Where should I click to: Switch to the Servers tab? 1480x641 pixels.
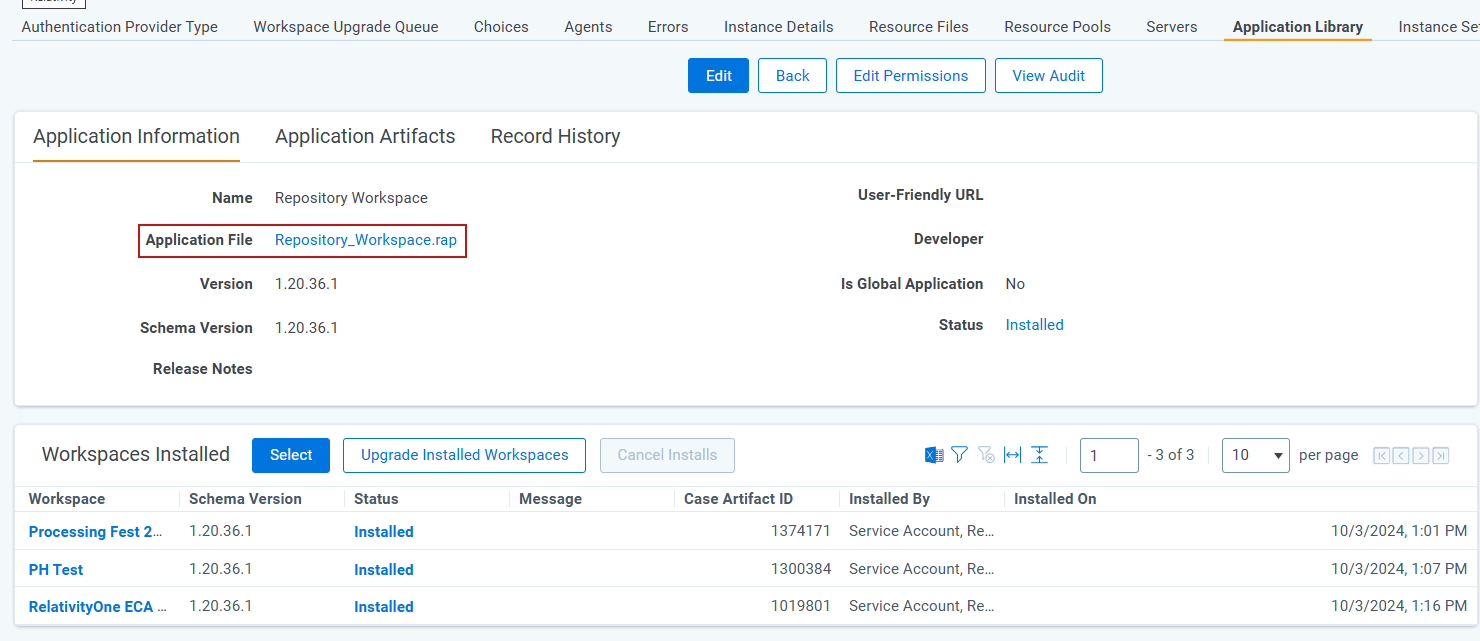click(x=1172, y=27)
